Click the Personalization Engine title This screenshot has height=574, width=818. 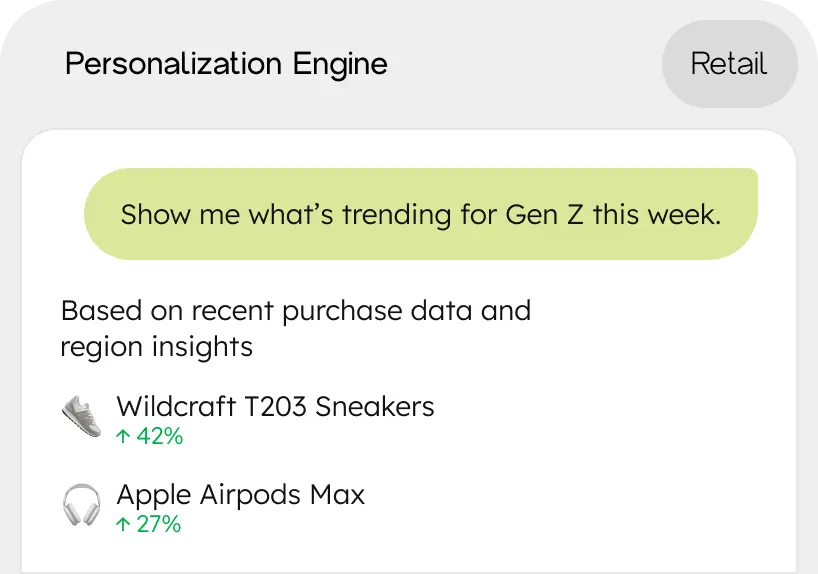point(226,65)
